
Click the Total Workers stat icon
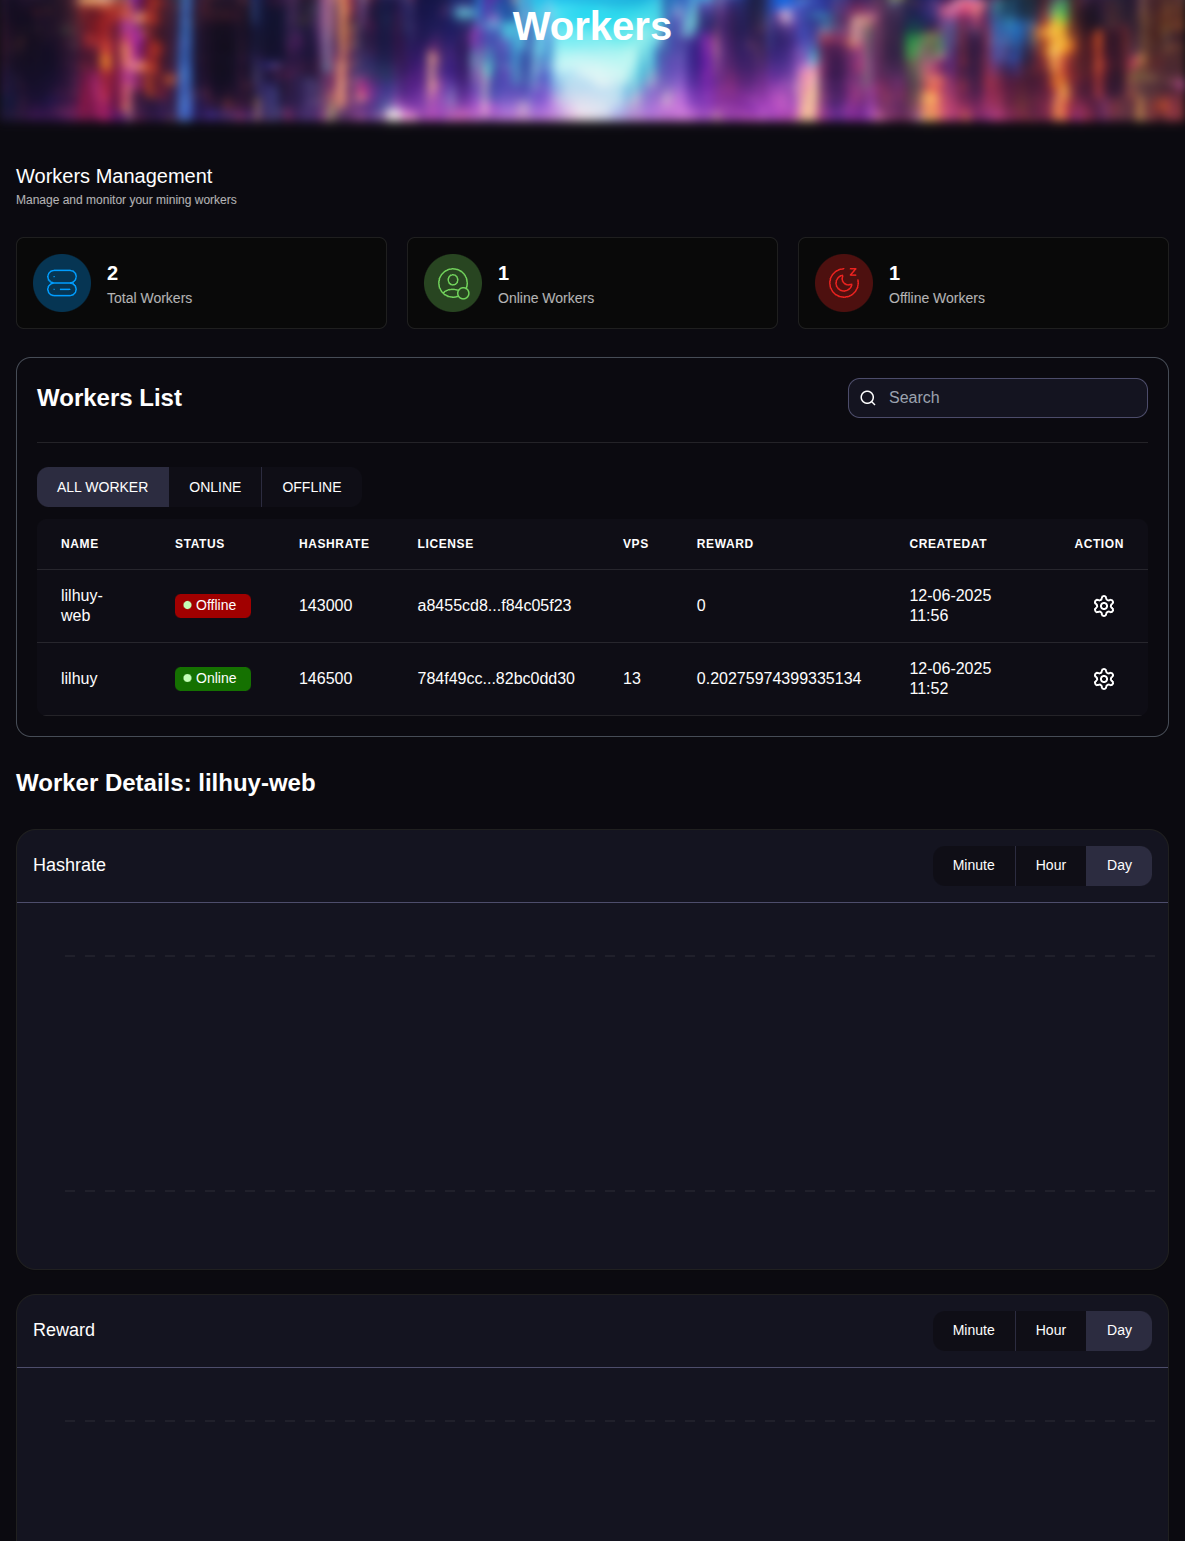pyautogui.click(x=62, y=283)
